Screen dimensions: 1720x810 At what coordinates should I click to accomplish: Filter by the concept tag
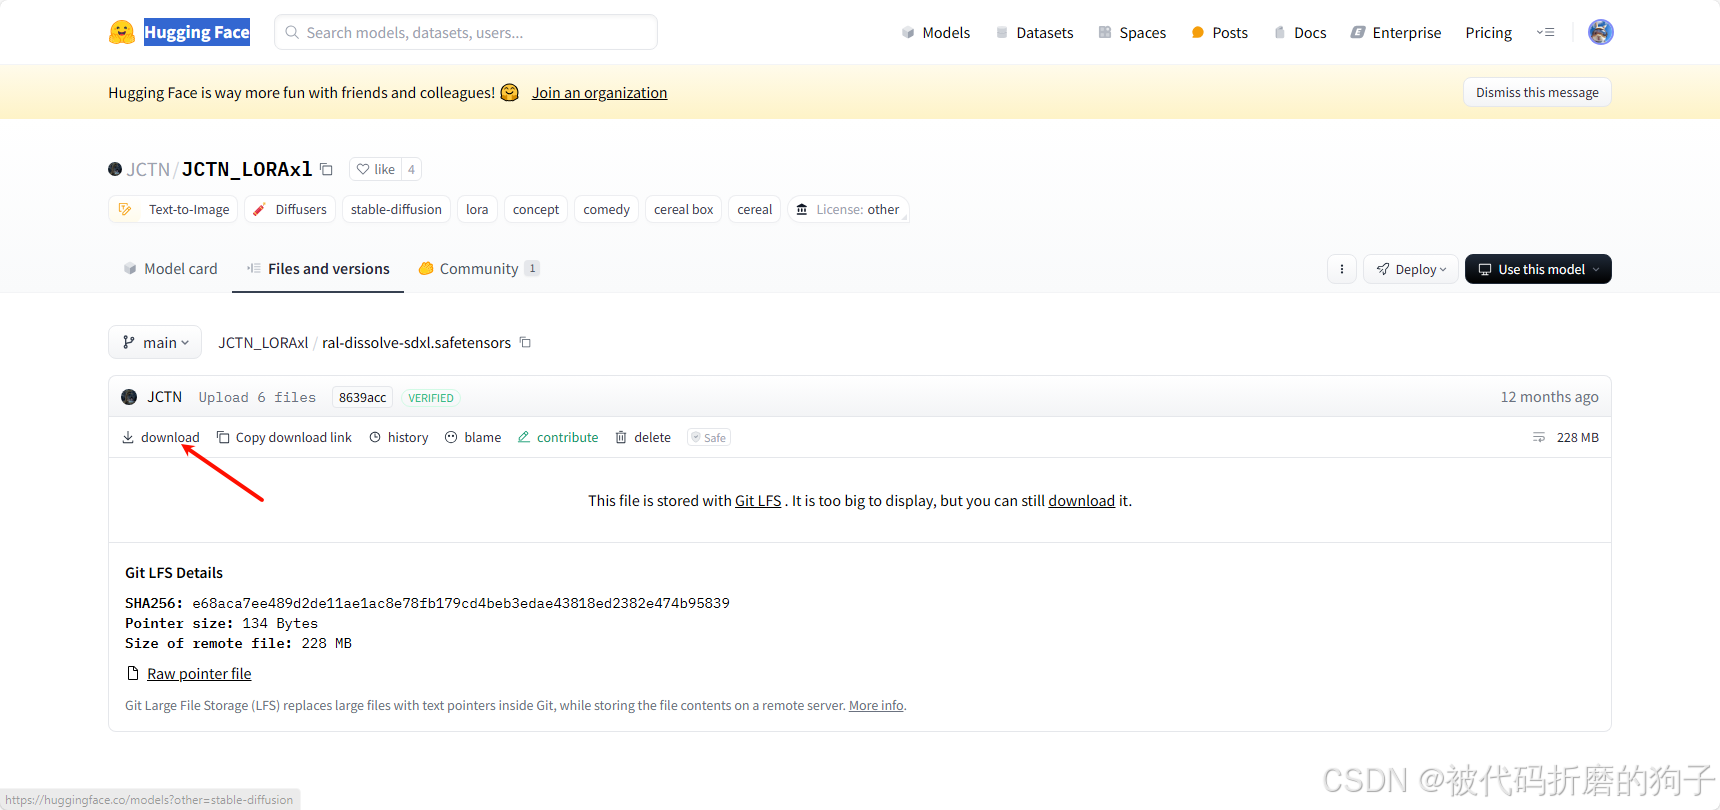tap(536, 209)
